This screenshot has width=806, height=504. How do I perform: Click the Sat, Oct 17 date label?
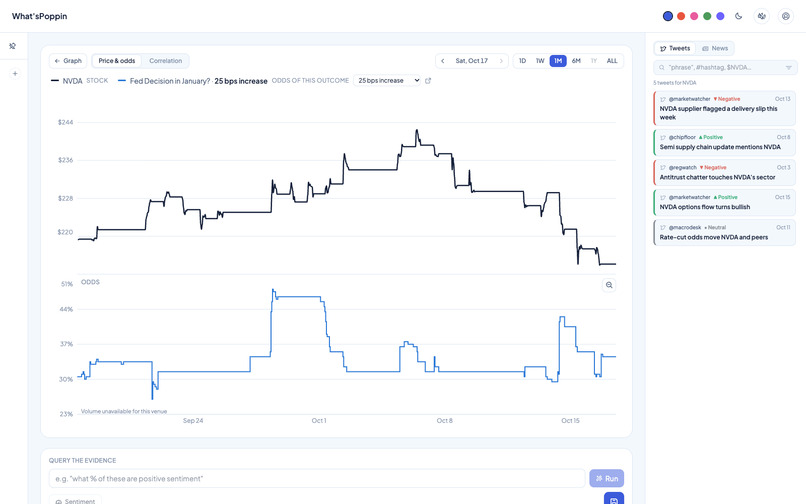pyautogui.click(x=471, y=61)
